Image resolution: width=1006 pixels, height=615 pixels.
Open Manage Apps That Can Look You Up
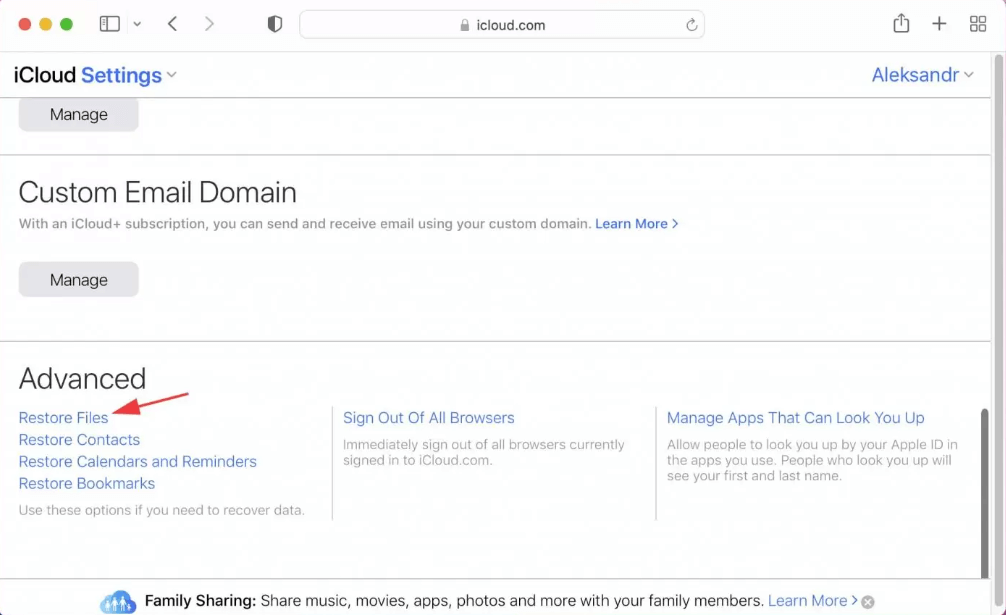796,417
